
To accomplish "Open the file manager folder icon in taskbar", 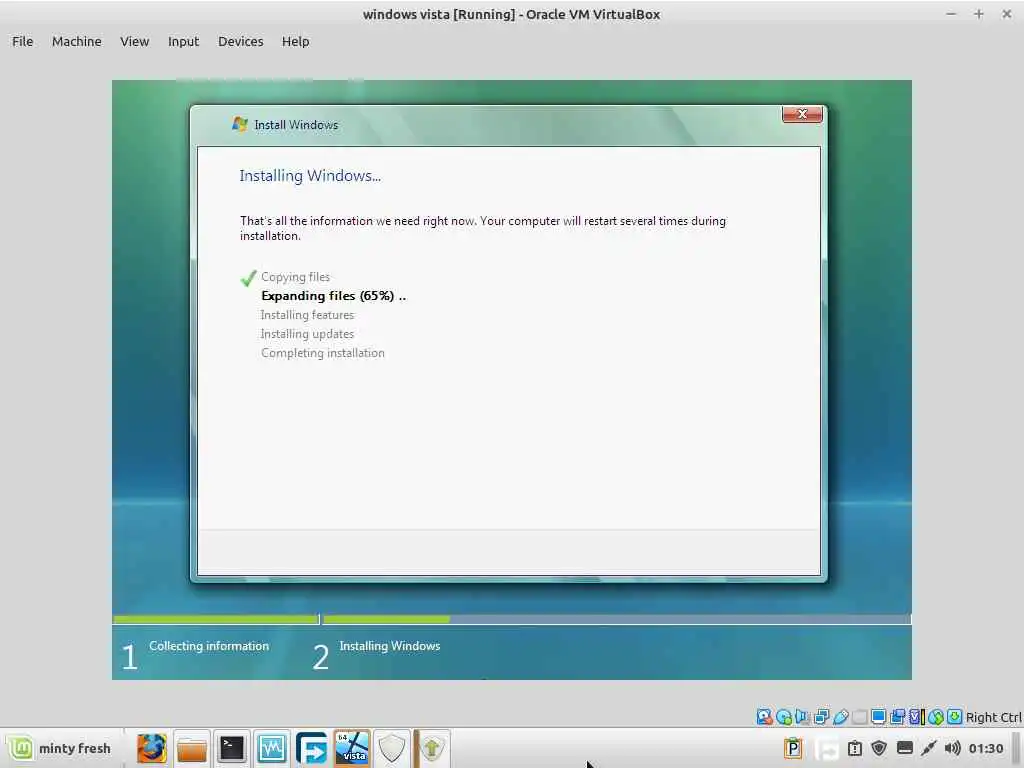I will (192, 748).
